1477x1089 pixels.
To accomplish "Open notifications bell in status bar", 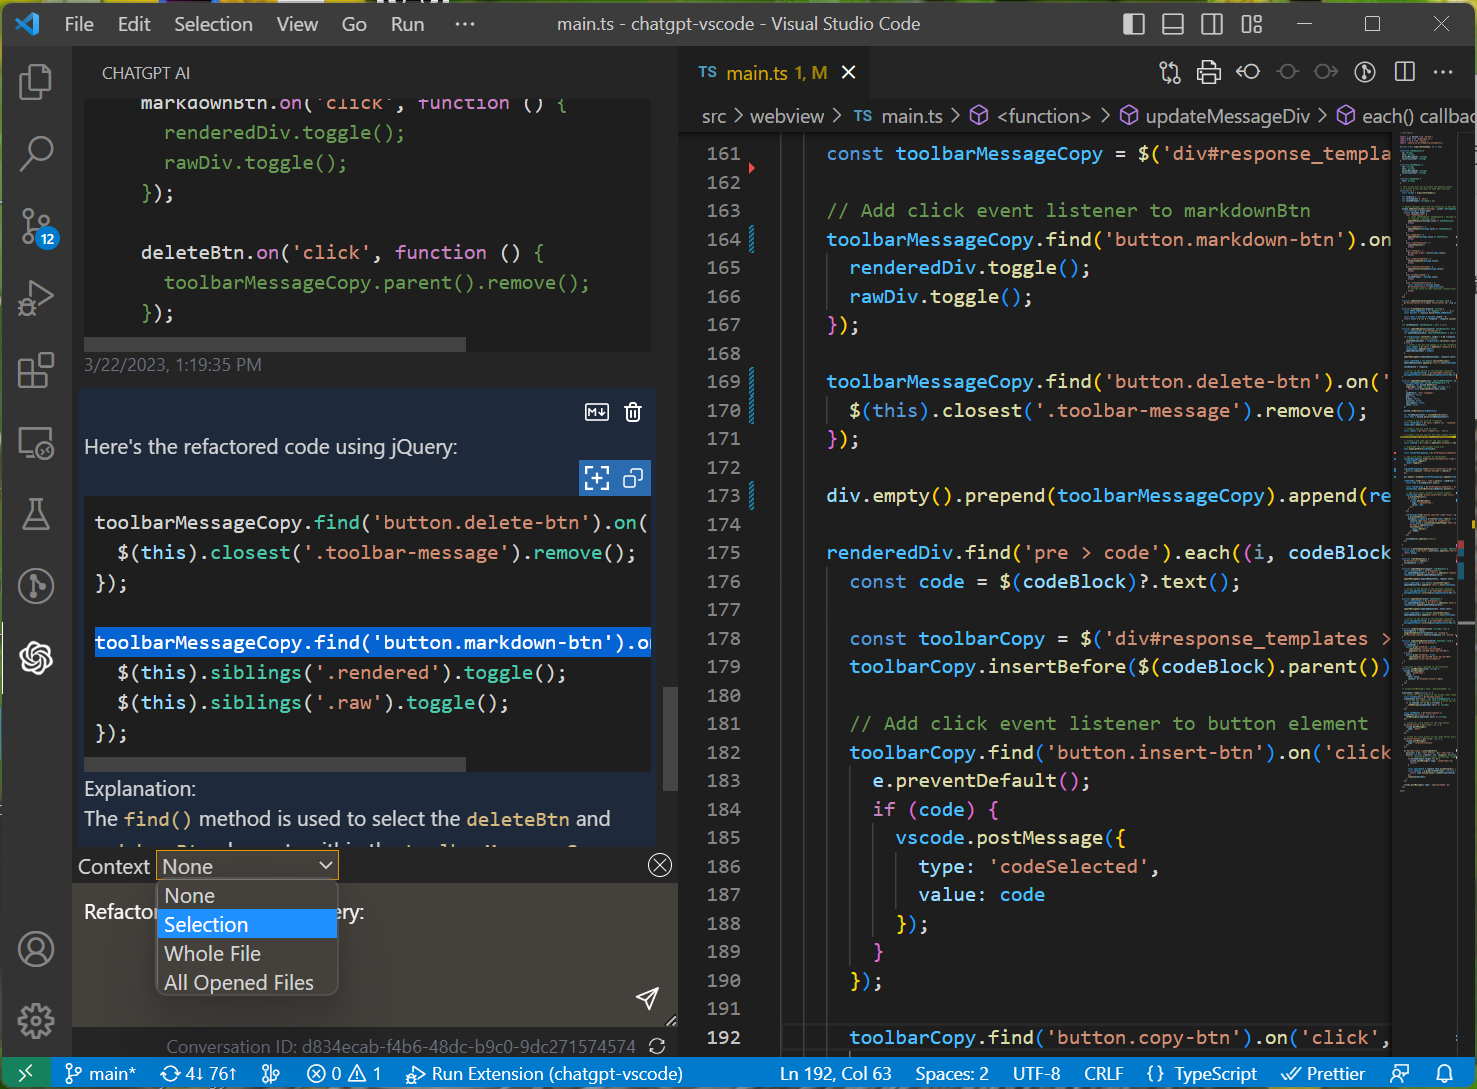I will [1444, 1074].
